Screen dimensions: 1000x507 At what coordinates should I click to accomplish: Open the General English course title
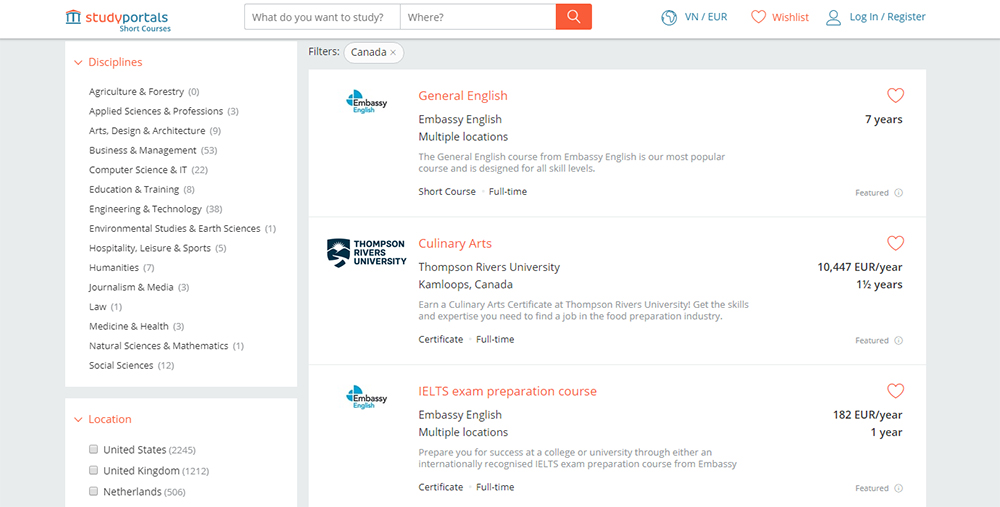[463, 96]
